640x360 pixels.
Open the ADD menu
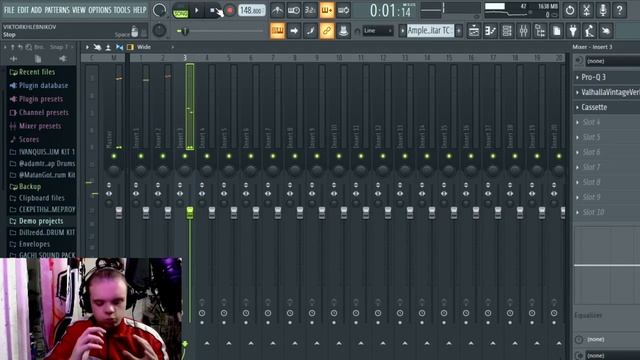36,10
